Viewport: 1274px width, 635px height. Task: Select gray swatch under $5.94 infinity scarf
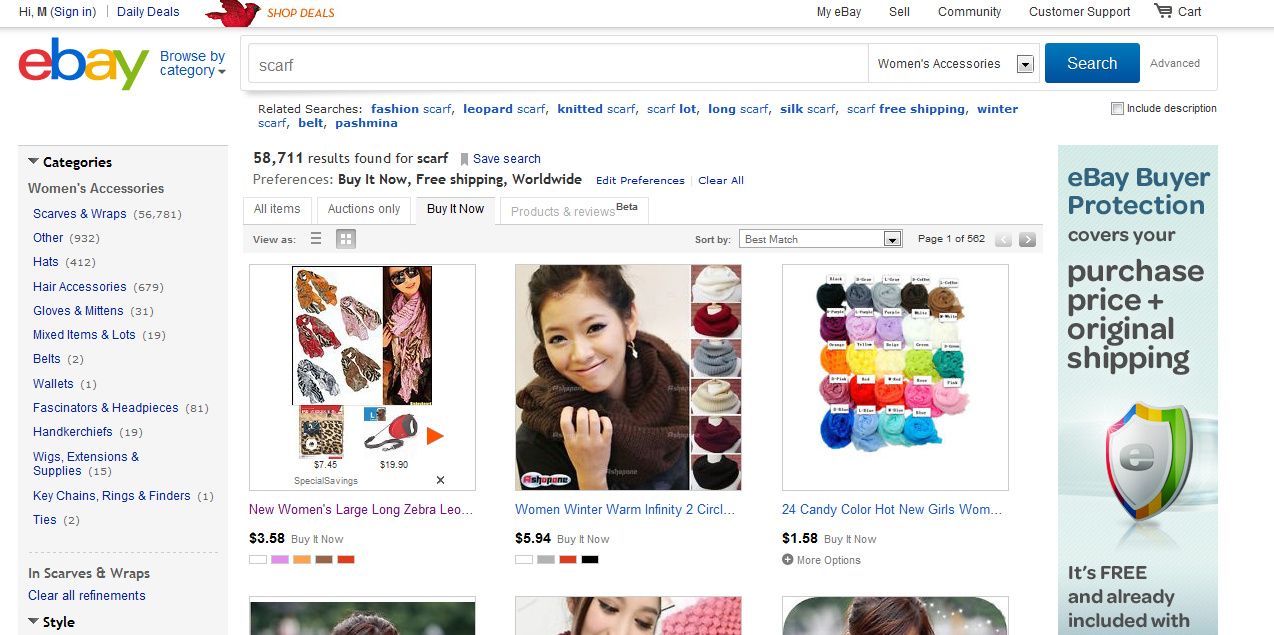click(x=546, y=560)
